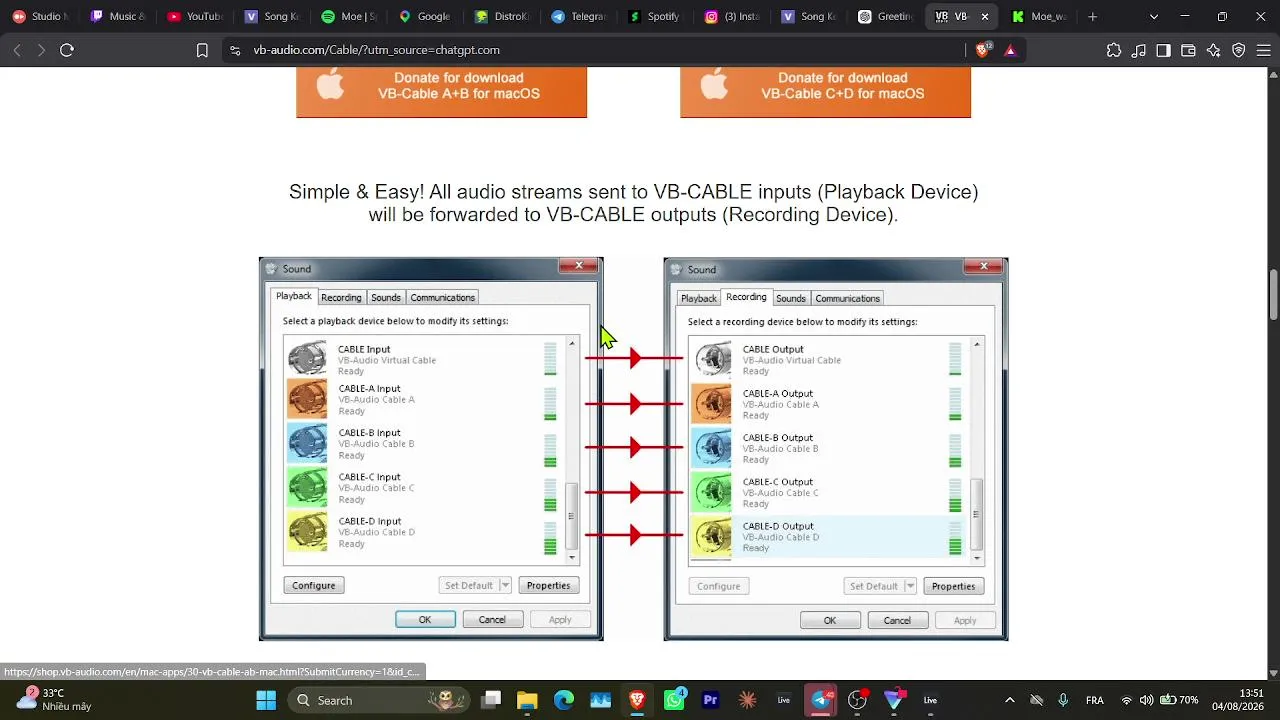The width and height of the screenshot is (1280, 720).
Task: Click Donate for download VB-Cable A+B for macOS
Action: coord(441,91)
